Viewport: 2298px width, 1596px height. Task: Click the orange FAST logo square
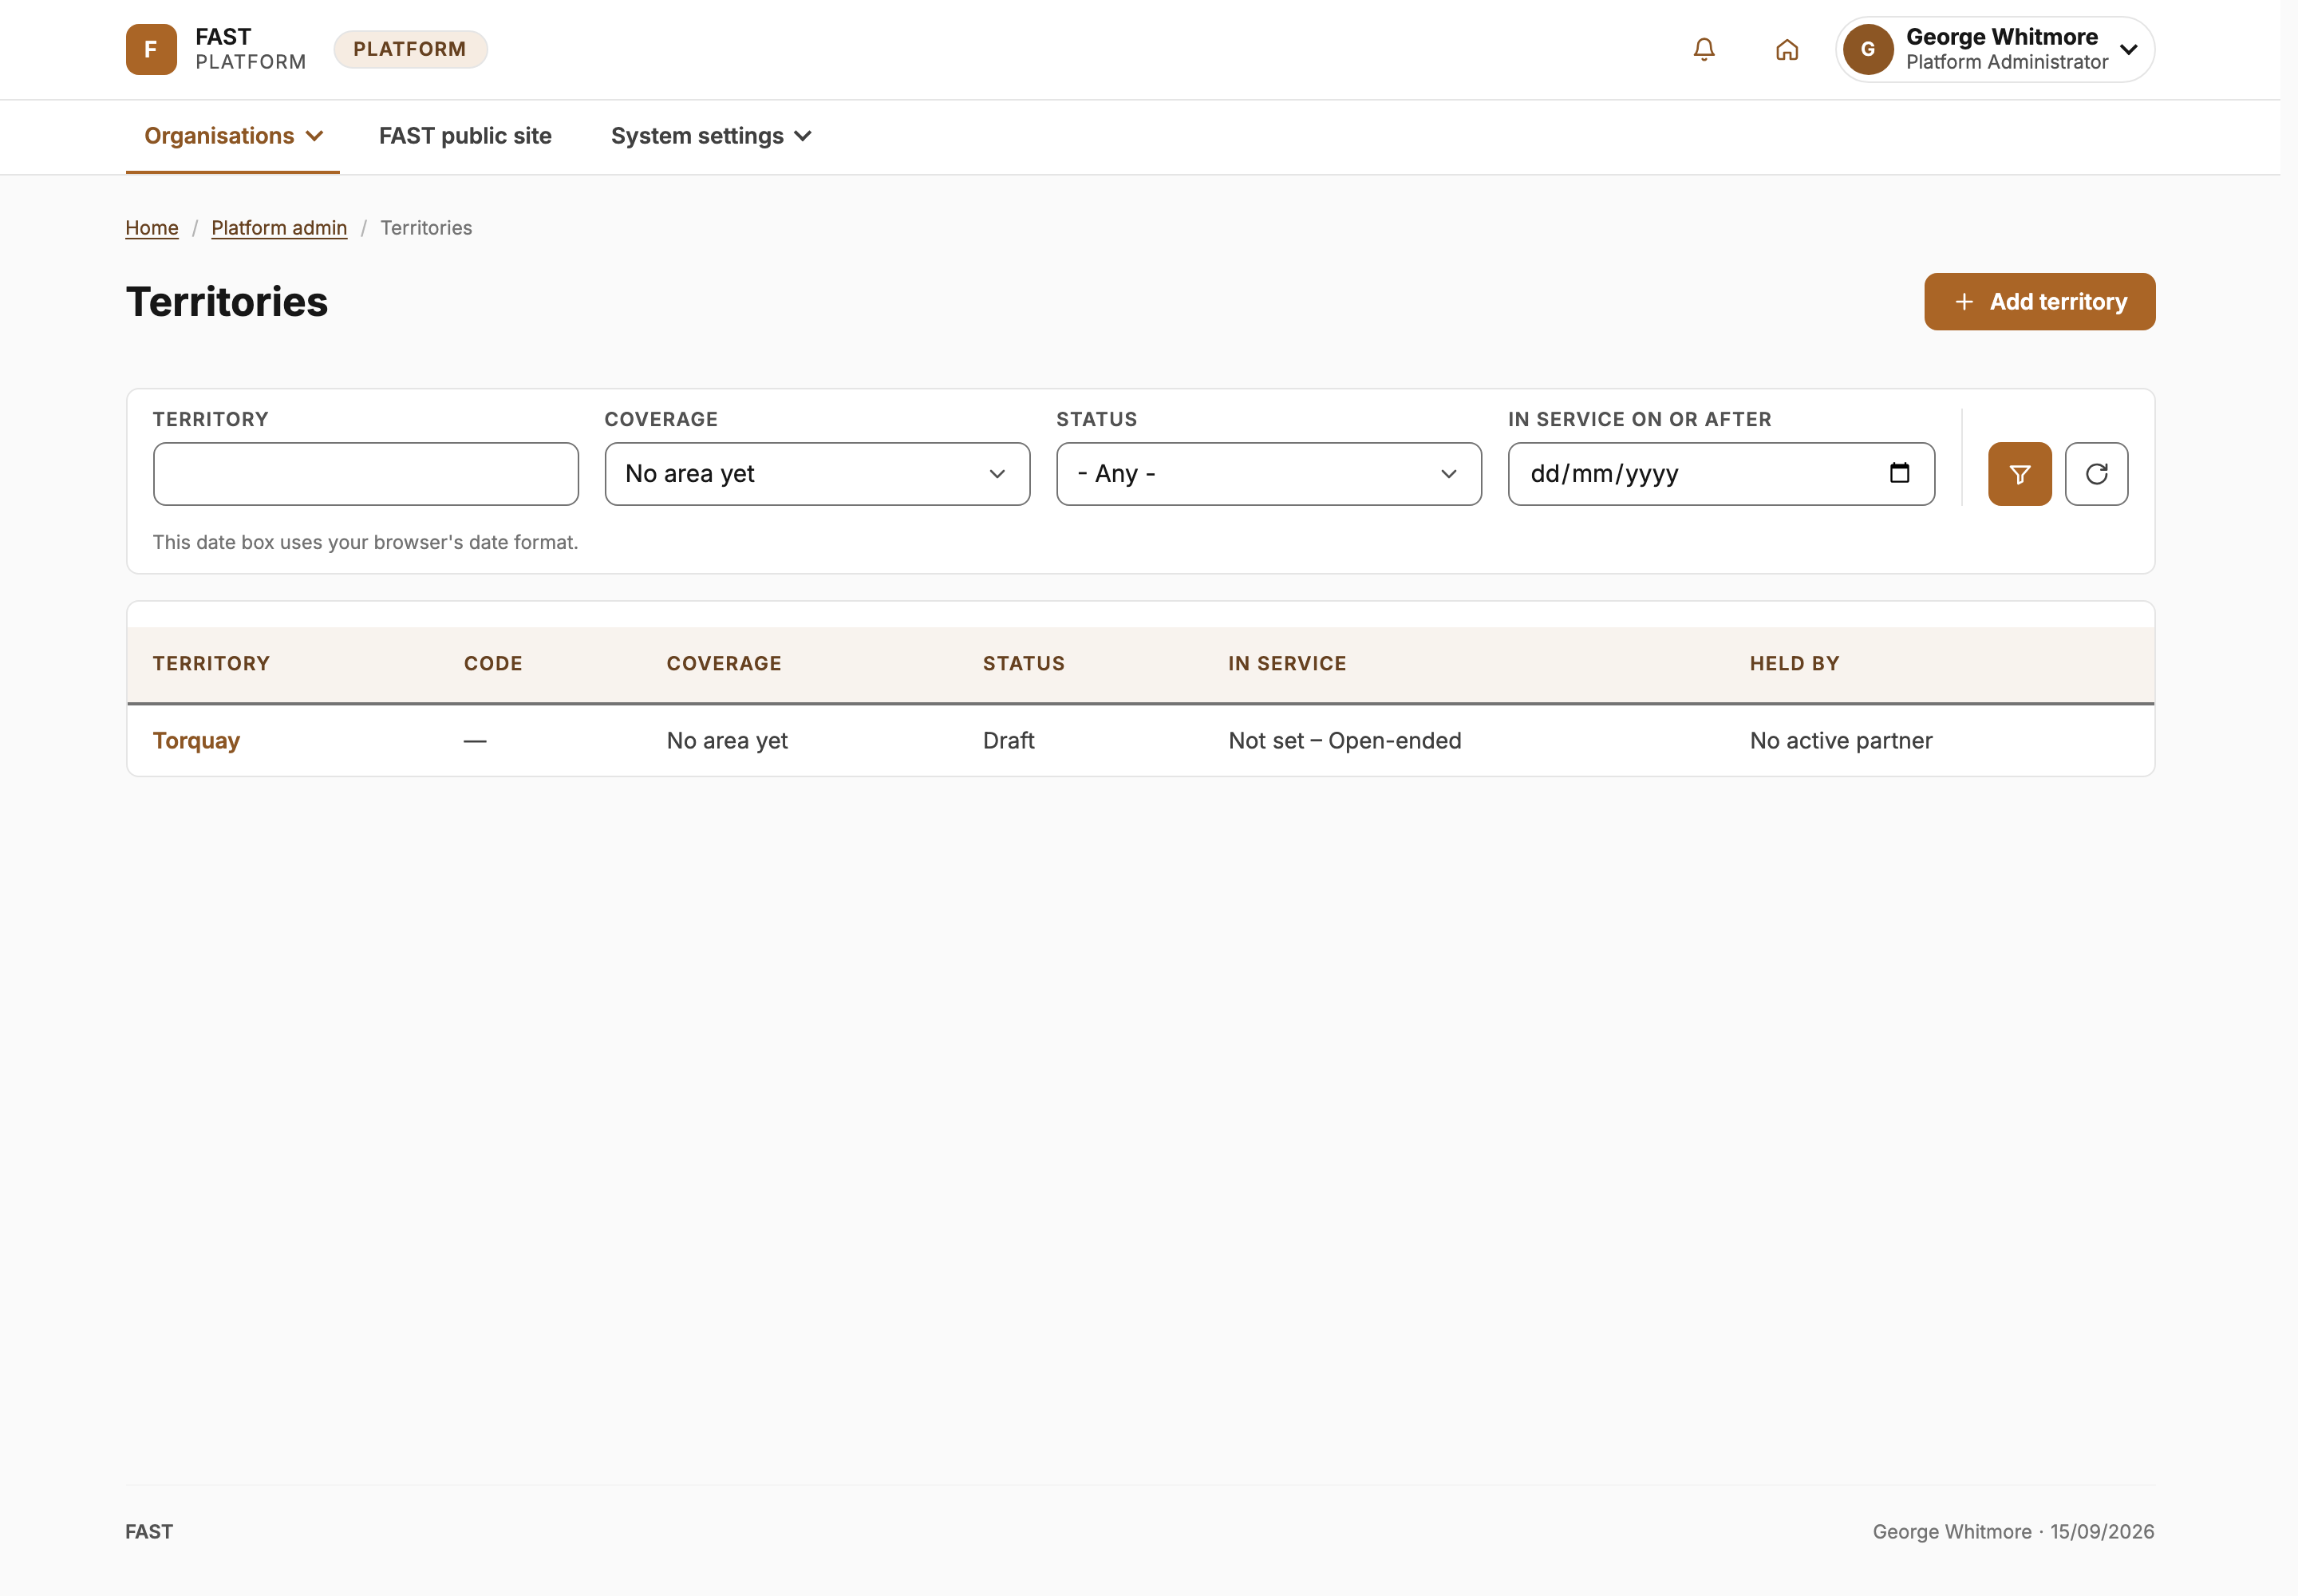[151, 49]
